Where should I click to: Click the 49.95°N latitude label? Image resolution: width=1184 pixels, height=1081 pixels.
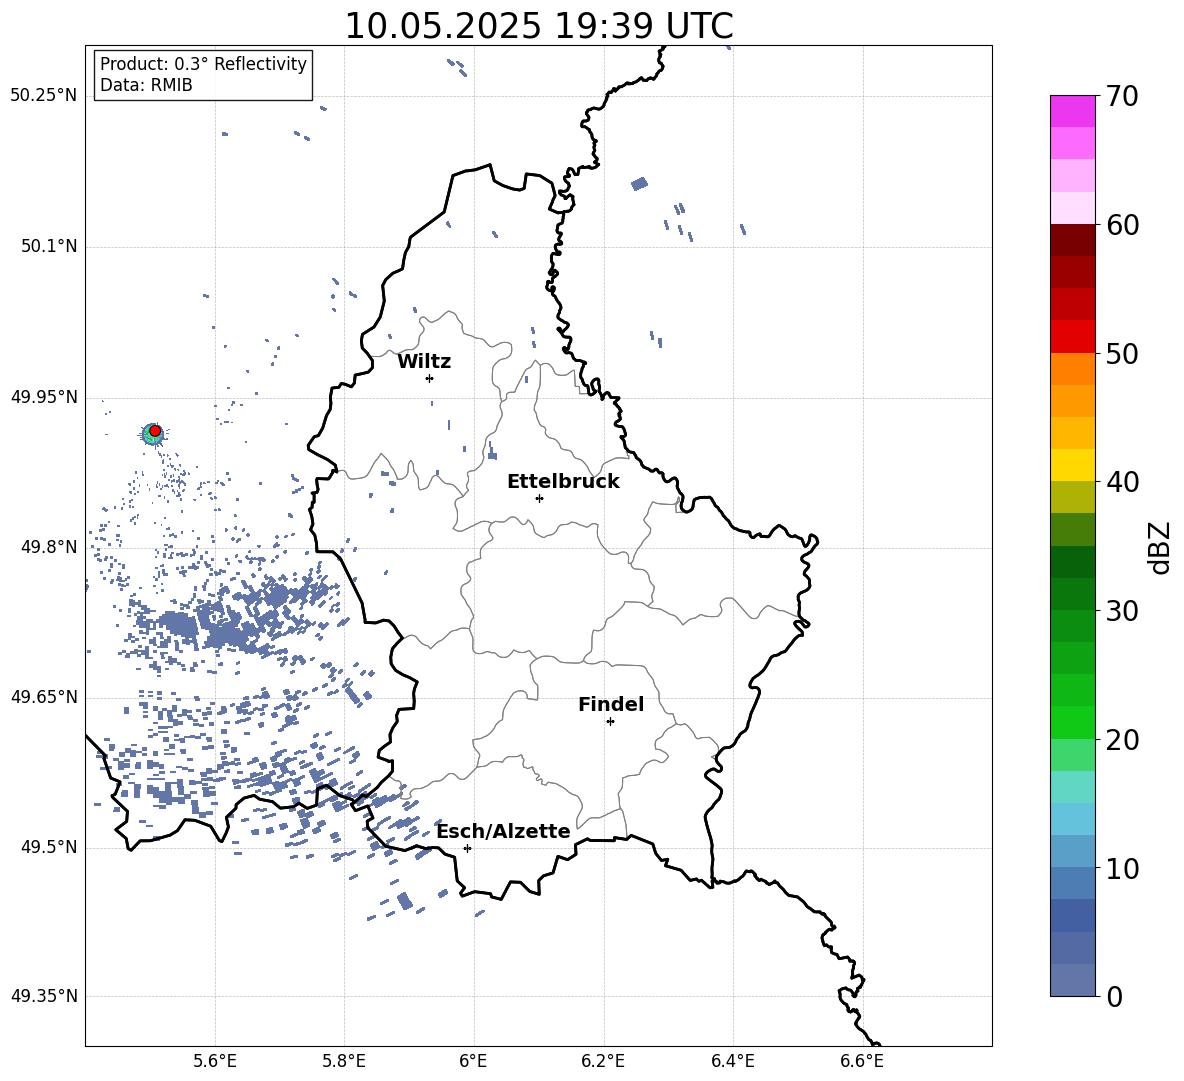click(x=44, y=397)
